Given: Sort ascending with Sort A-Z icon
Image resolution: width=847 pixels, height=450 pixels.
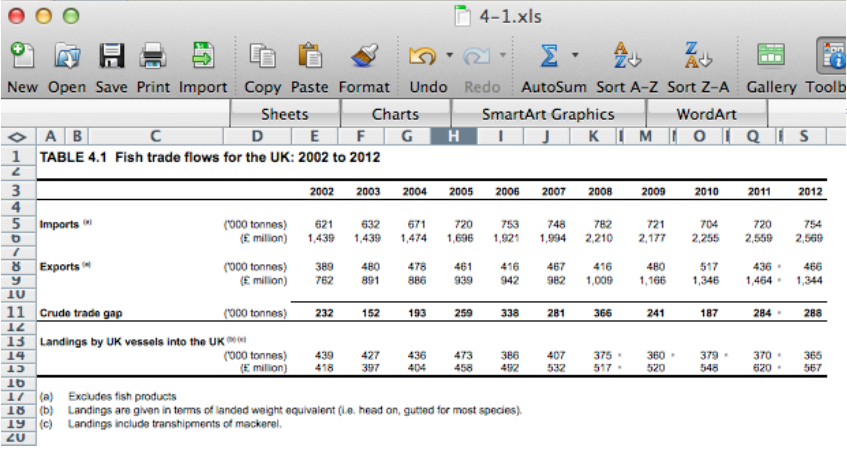Looking at the screenshot, I should [x=625, y=55].
